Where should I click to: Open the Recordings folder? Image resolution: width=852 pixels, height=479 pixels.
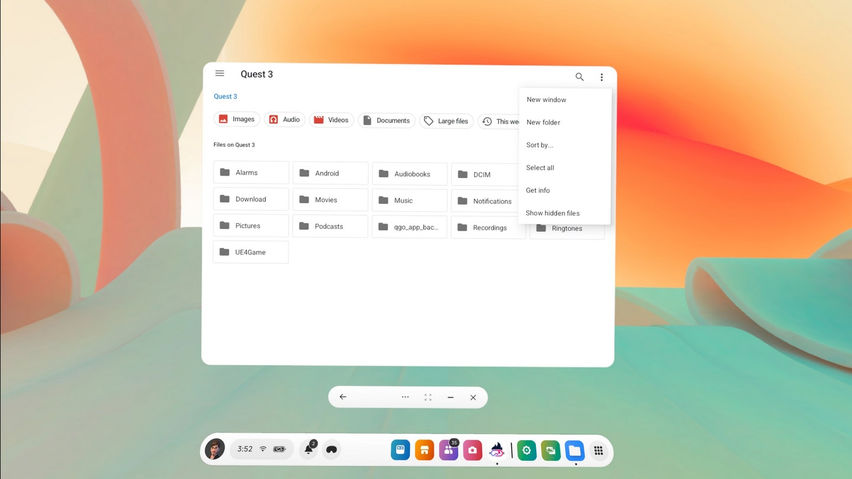[488, 228]
